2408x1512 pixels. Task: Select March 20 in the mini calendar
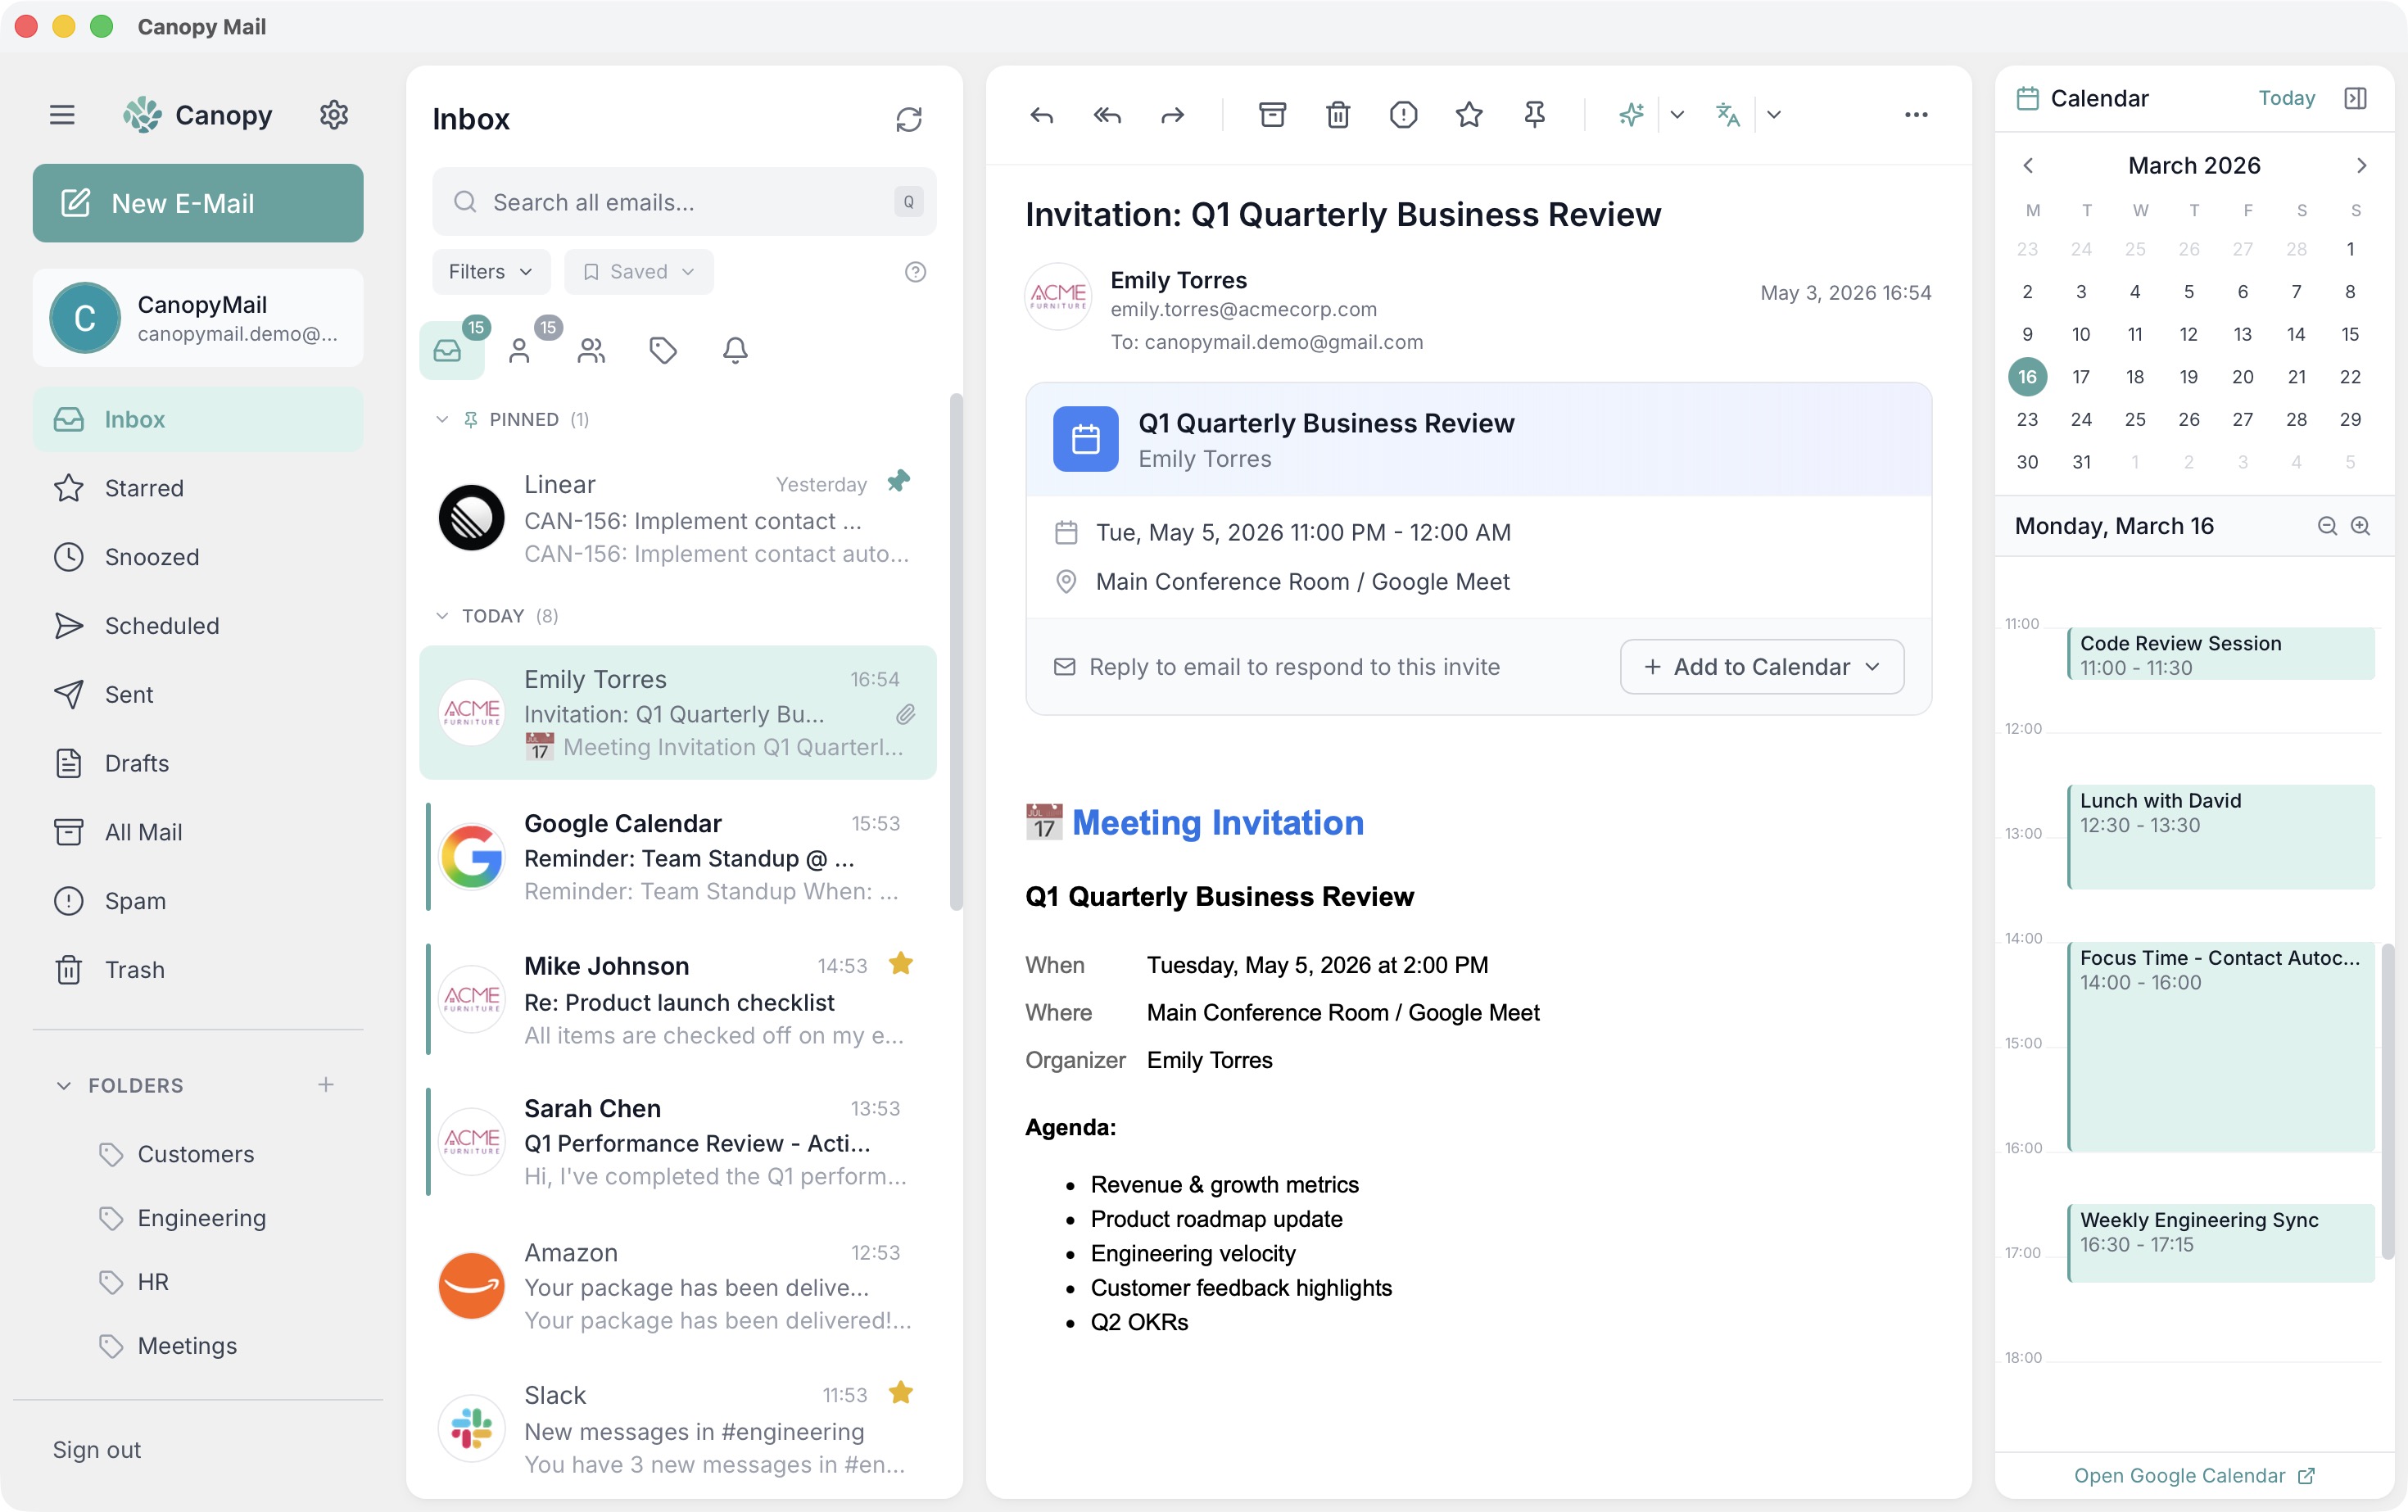[x=2243, y=377]
